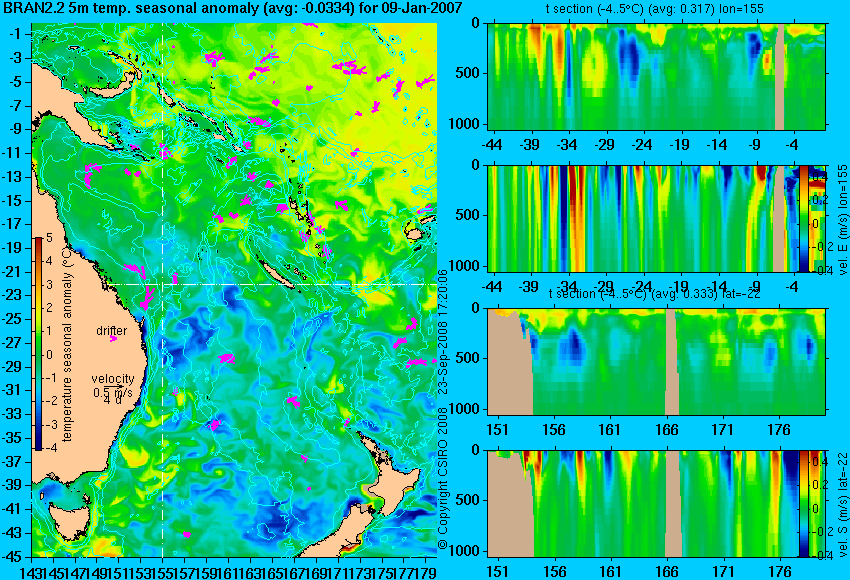Image resolution: width=850 pixels, height=580 pixels.
Task: Click '0.2' tick on the vel. S colorbar
Action: (x=820, y=485)
